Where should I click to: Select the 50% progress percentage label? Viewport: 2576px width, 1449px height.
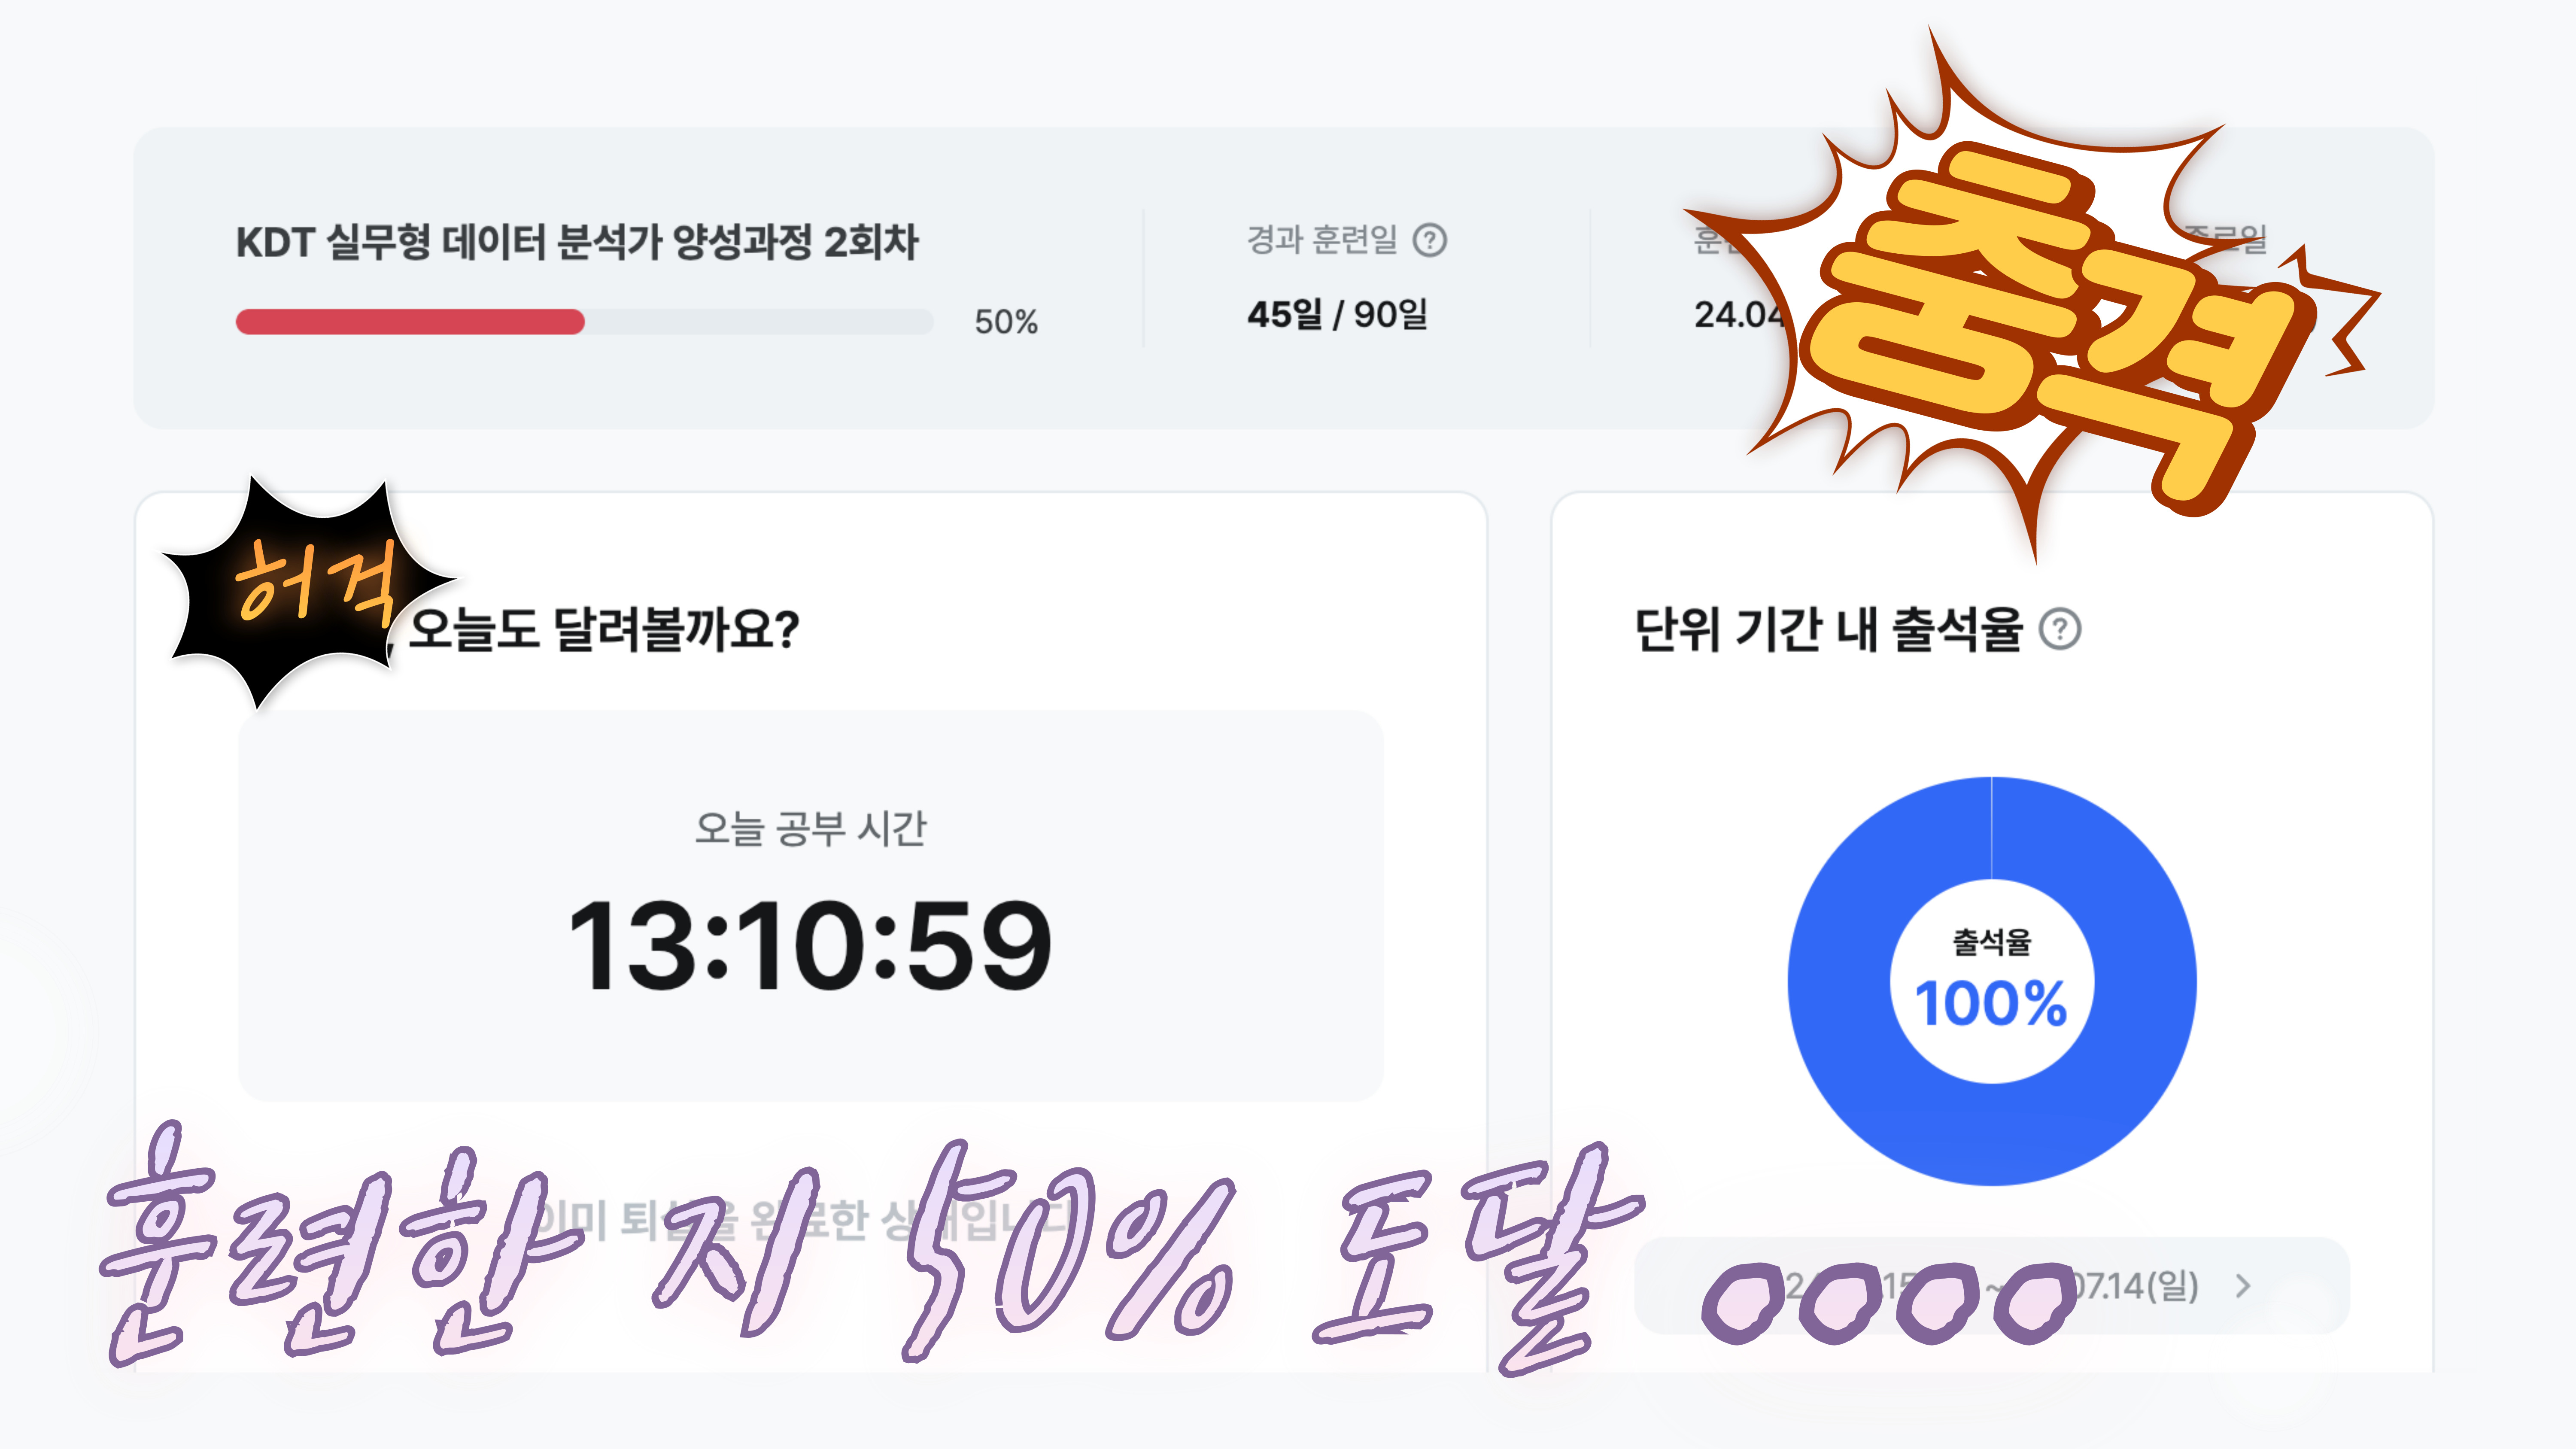[x=1006, y=322]
